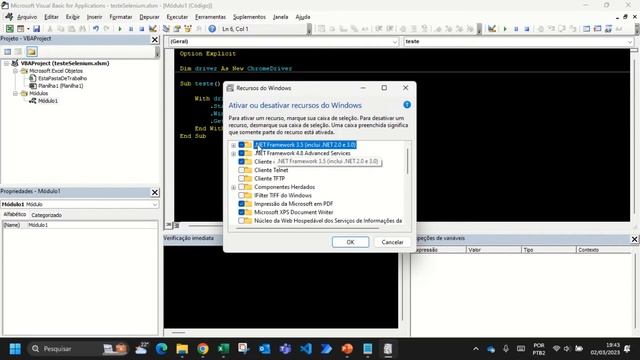Open the Módulo1 Módulo properties dropdown
Screen dimensions: 640x360
[155, 204]
